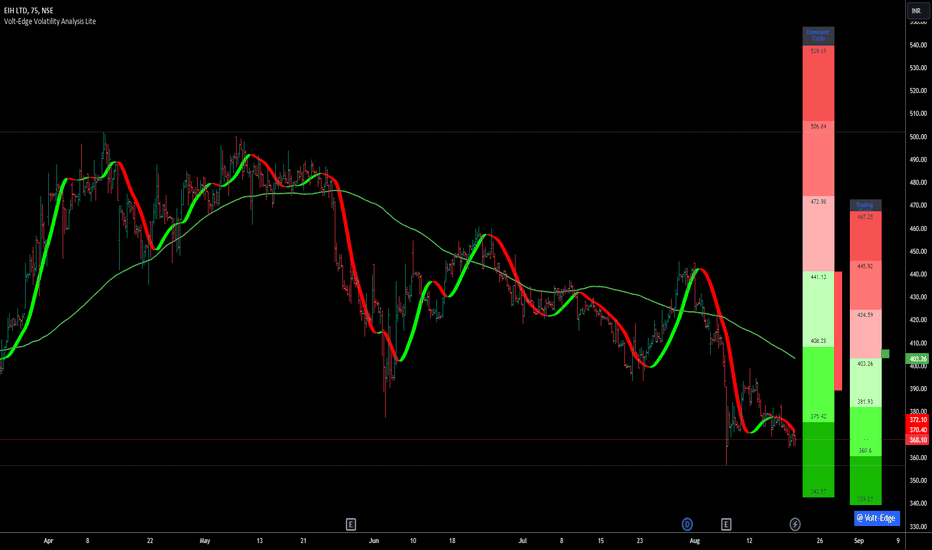Select the 342.57 level in Dominant Cycle
The width and height of the screenshot is (932, 550).
pyautogui.click(x=818, y=492)
